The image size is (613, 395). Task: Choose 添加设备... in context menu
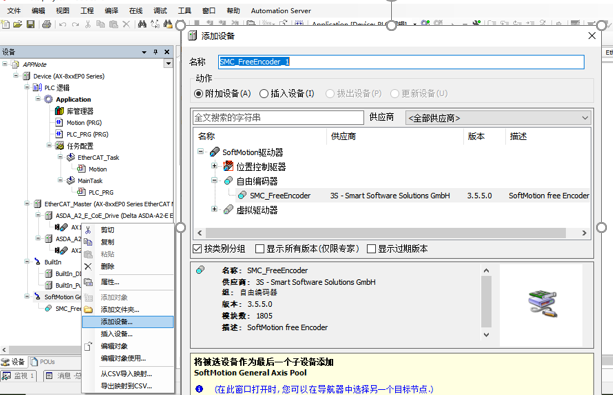128,322
